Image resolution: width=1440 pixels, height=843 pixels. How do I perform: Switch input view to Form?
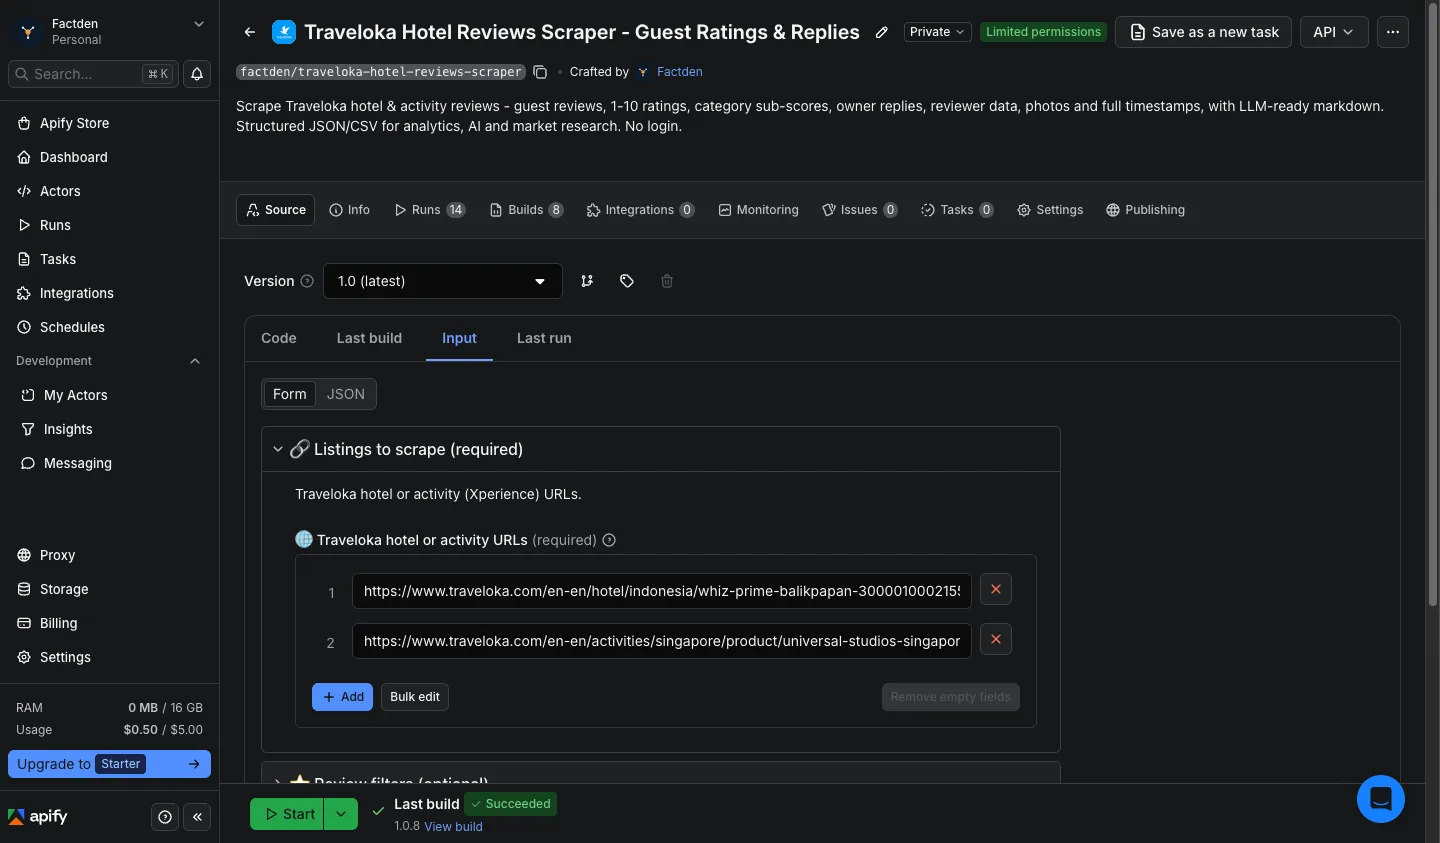coord(290,394)
